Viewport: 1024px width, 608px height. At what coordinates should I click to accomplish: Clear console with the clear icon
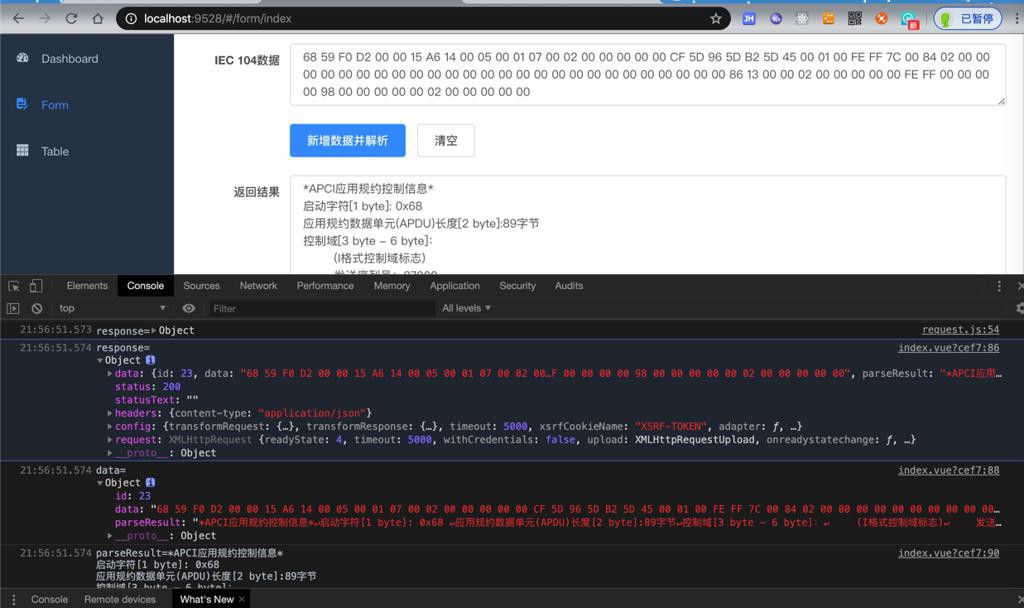[37, 308]
